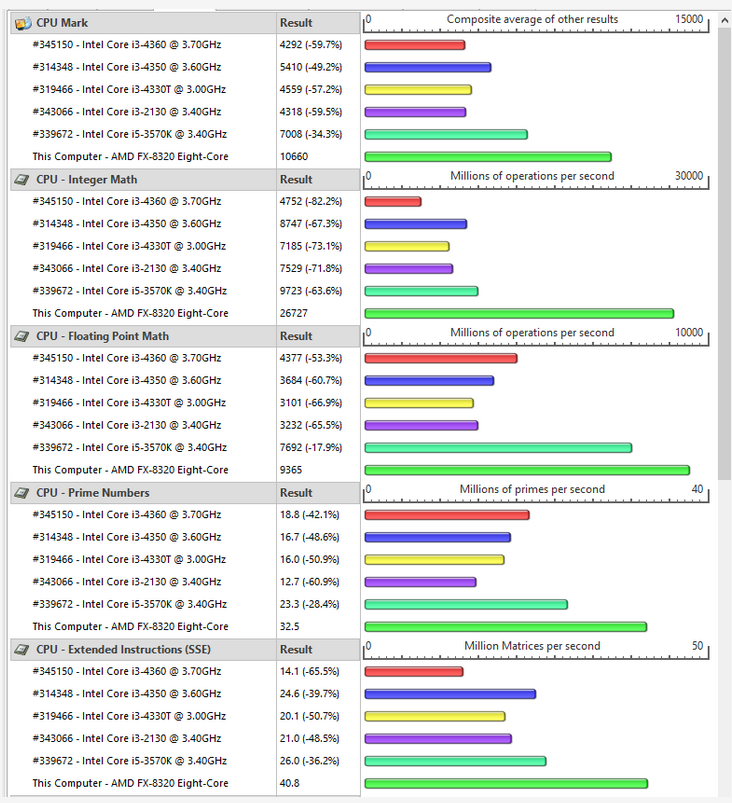The image size is (732, 803).
Task: Select i3-2130 row under CPU Mark
Action: click(x=185, y=112)
